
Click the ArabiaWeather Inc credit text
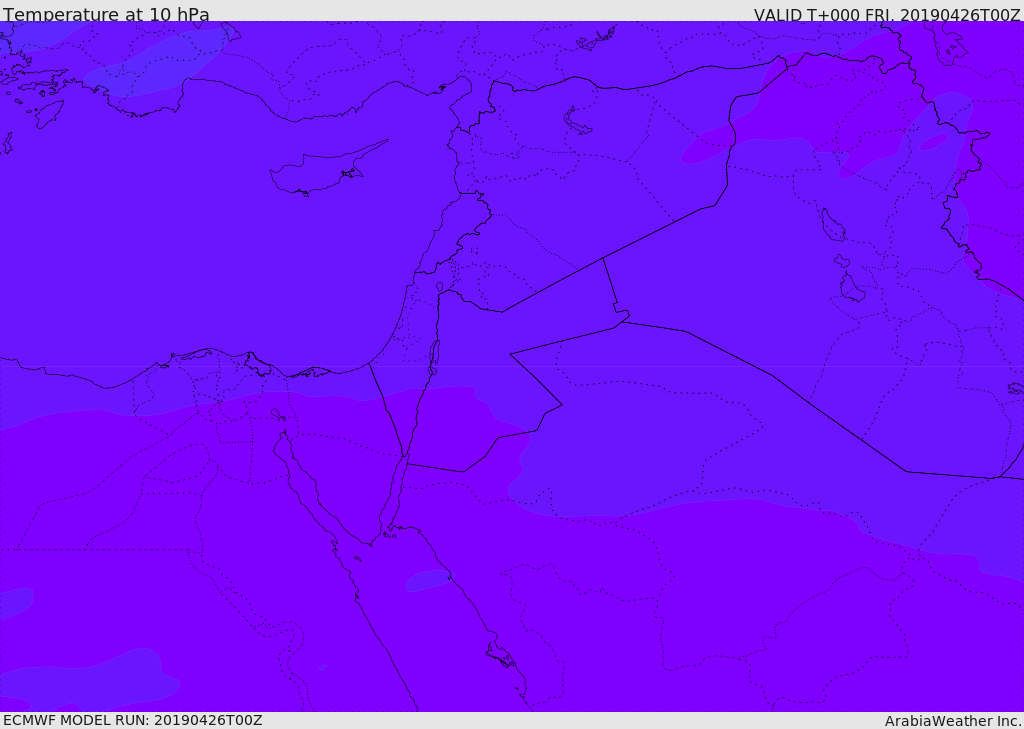pos(953,721)
